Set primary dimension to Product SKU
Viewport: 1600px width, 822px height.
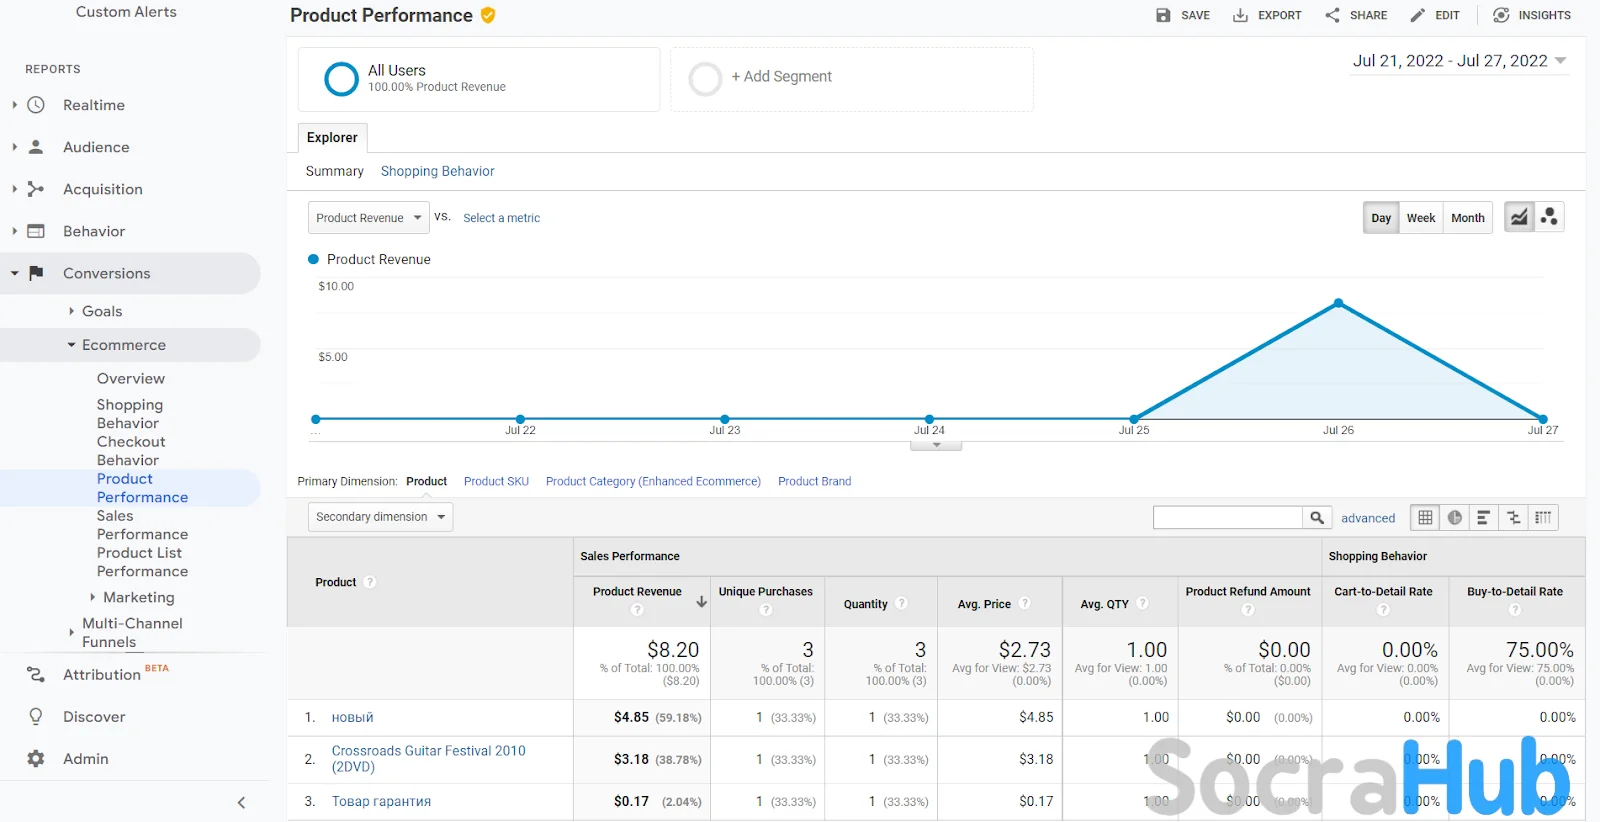pyautogui.click(x=496, y=481)
